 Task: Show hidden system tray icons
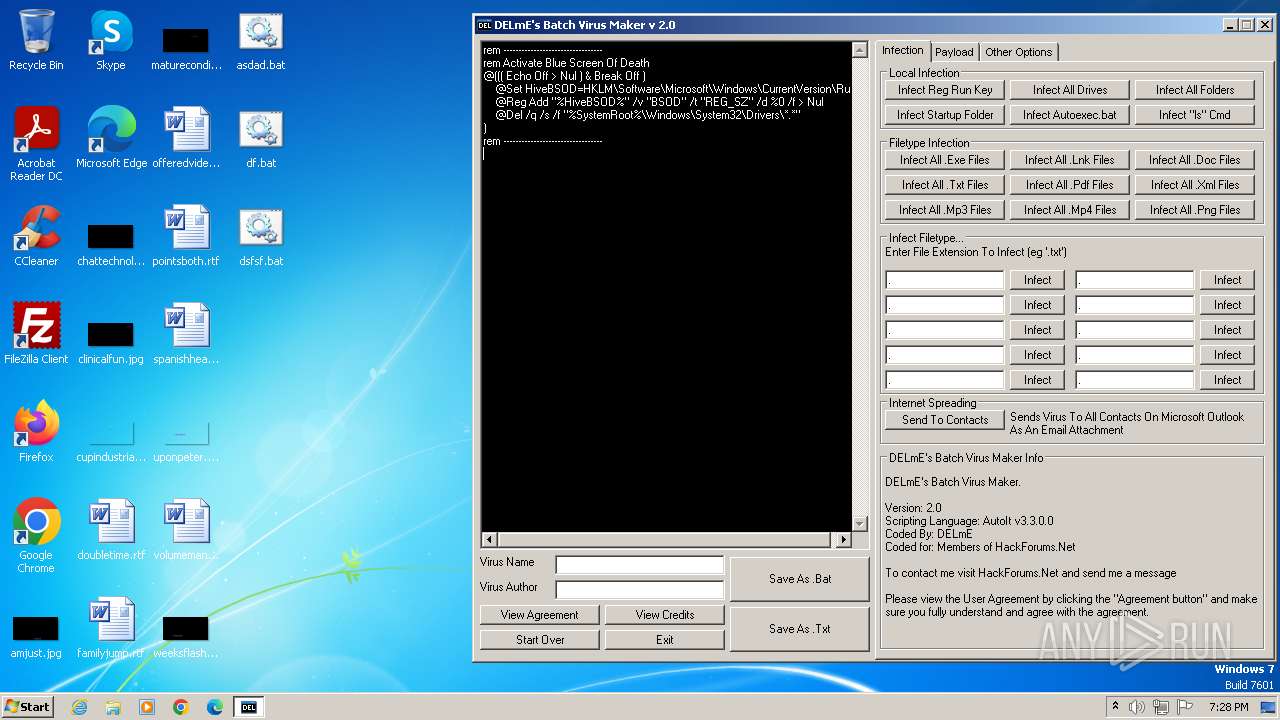tap(1115, 707)
